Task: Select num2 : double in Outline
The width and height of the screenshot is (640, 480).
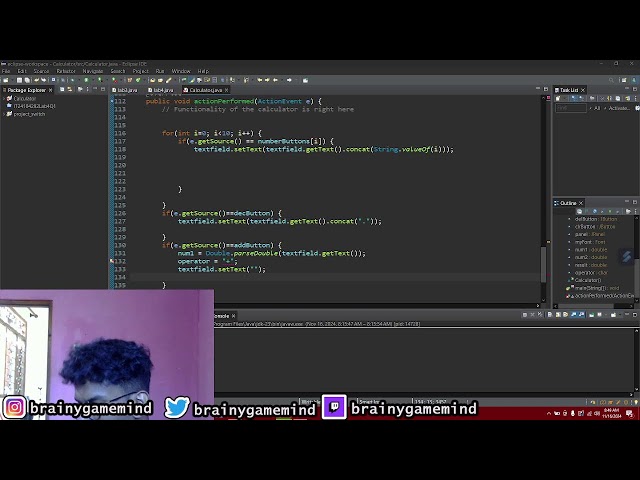Action: (591, 257)
